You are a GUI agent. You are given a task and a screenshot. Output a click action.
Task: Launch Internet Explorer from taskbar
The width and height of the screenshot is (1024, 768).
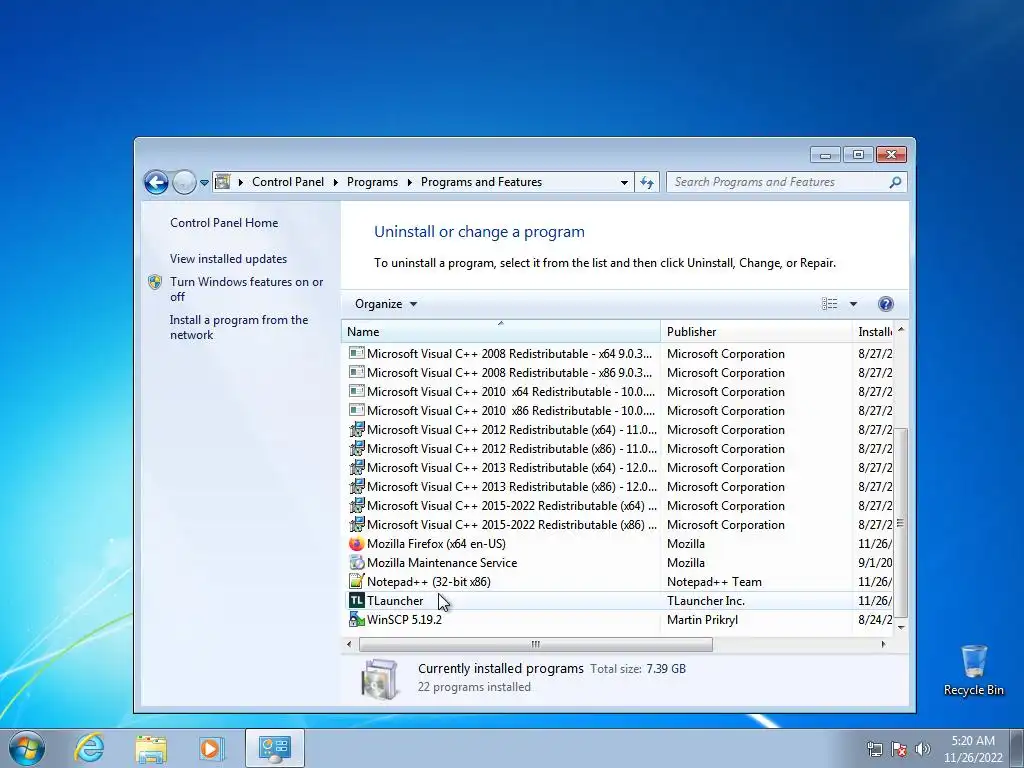(x=89, y=748)
